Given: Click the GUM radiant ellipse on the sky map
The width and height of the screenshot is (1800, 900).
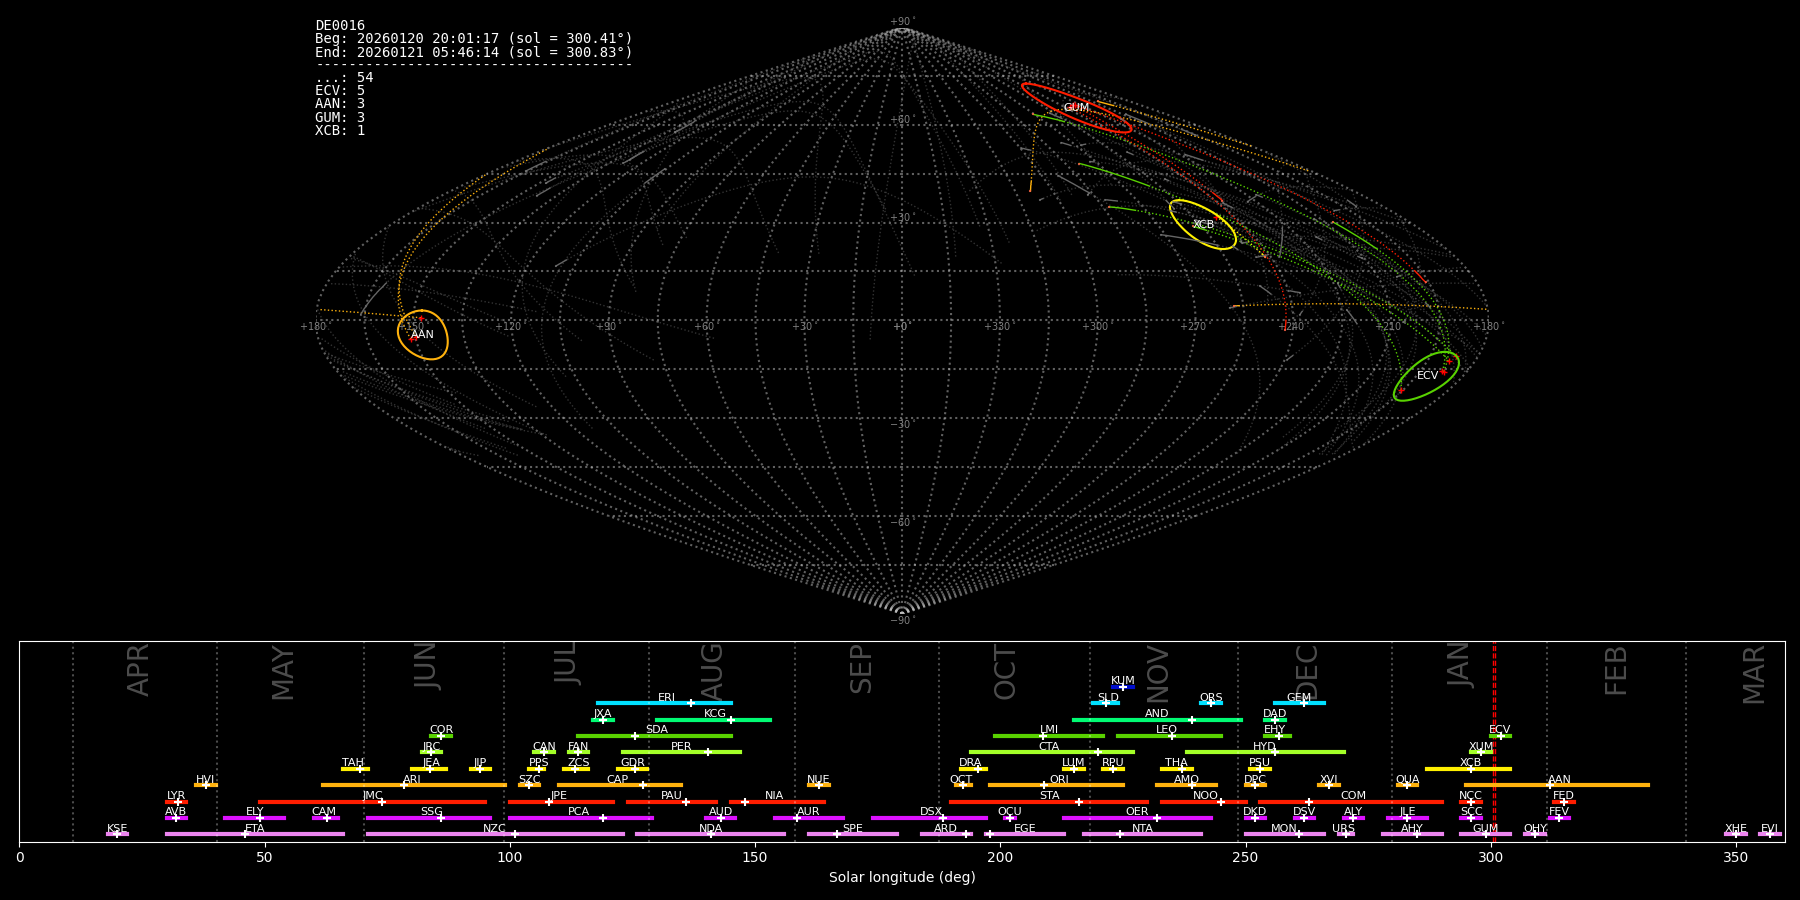Looking at the screenshot, I should (1076, 108).
